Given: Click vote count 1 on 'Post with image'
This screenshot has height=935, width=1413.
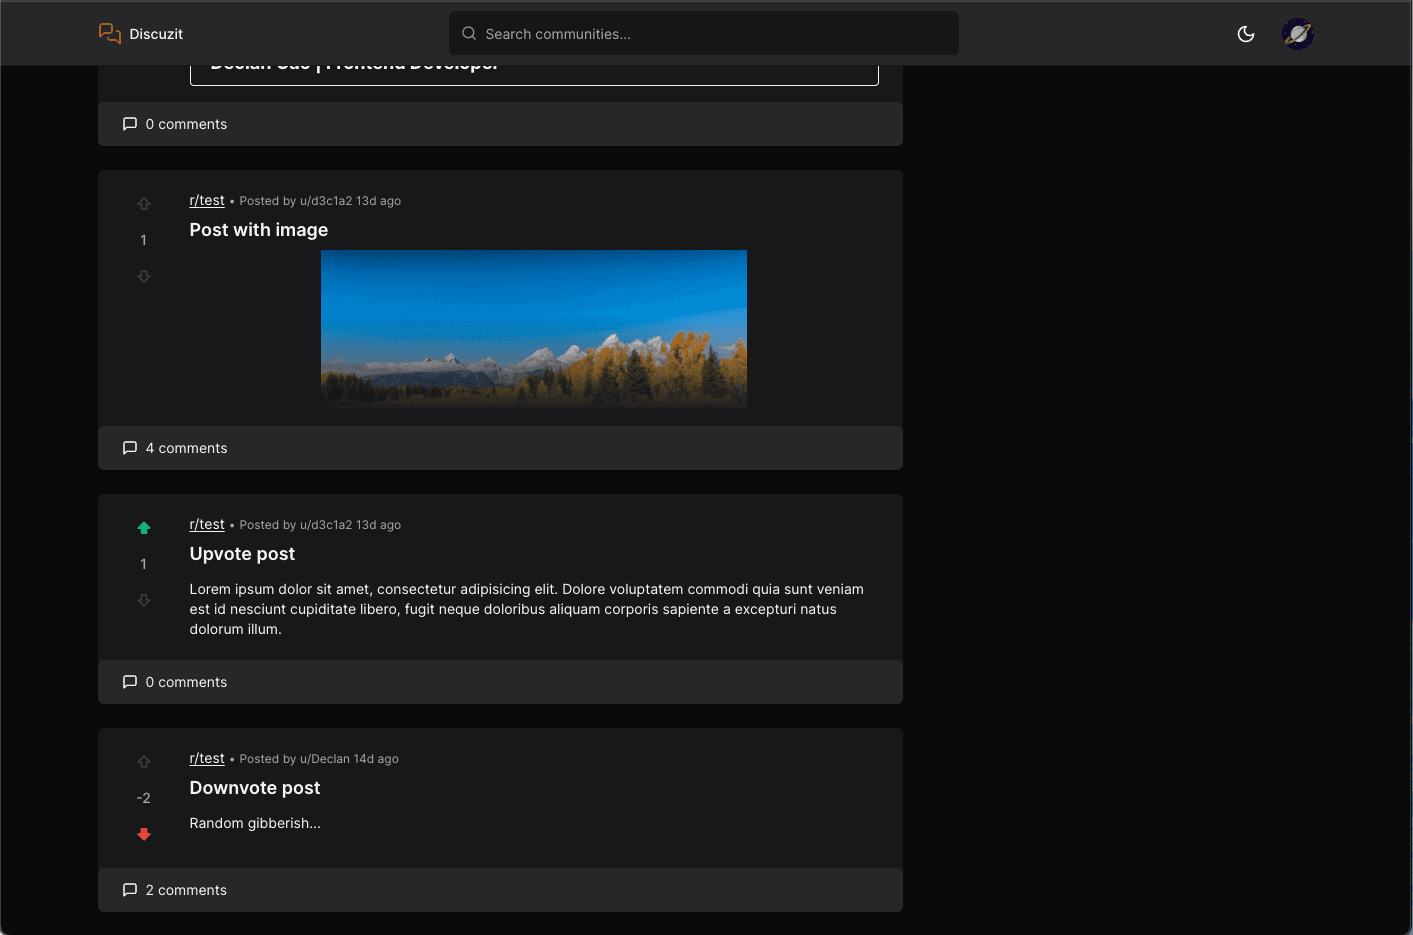Looking at the screenshot, I should [x=144, y=240].
